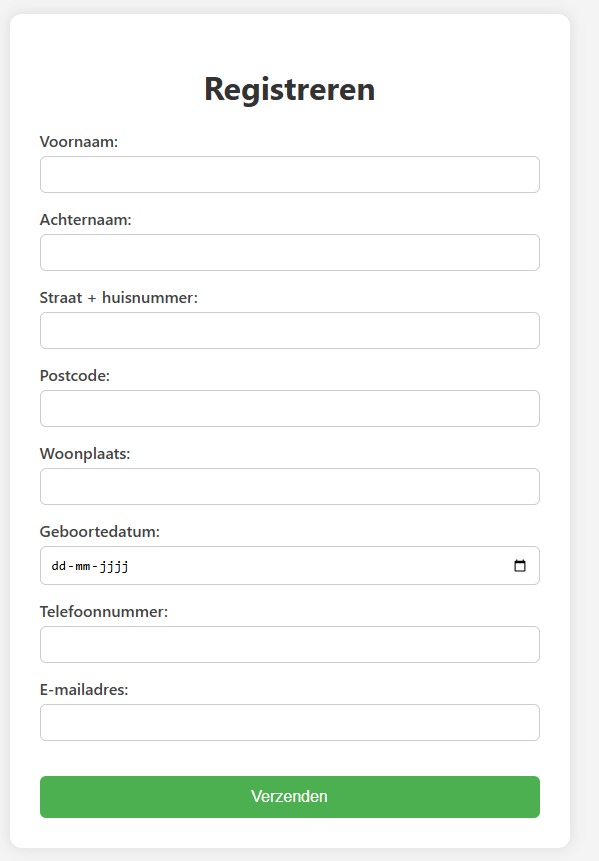
Task: Focus the Achternaam text box
Action: click(x=290, y=253)
